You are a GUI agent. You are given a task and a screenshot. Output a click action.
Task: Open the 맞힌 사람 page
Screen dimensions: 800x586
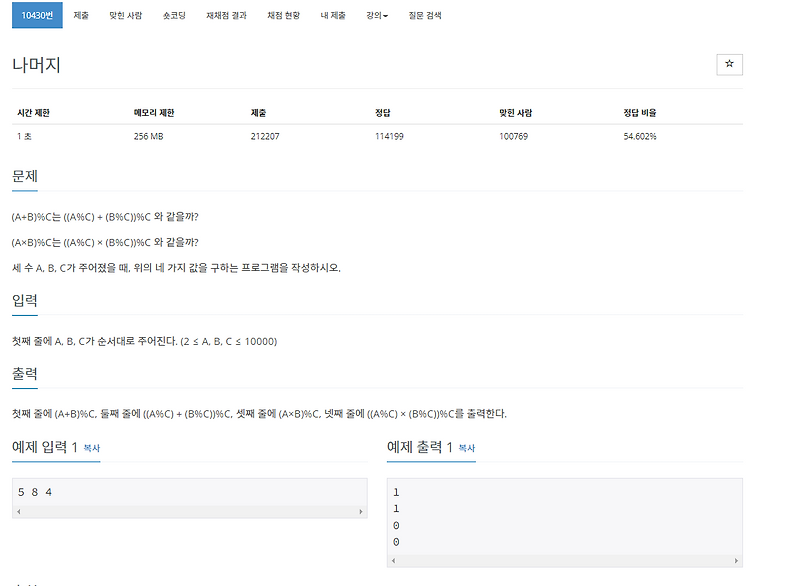[x=128, y=15]
